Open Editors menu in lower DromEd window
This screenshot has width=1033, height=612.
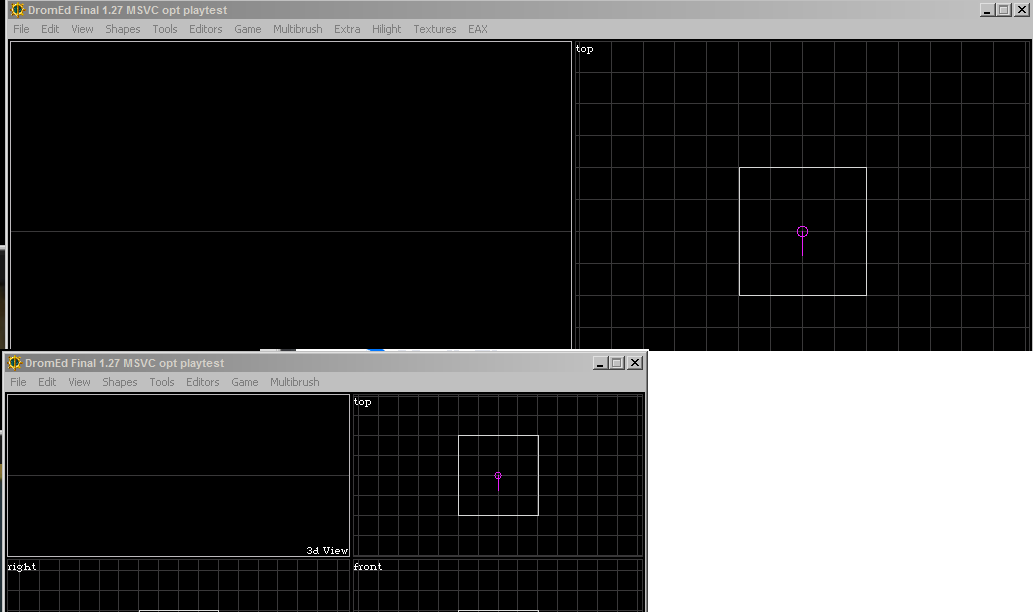coord(202,382)
